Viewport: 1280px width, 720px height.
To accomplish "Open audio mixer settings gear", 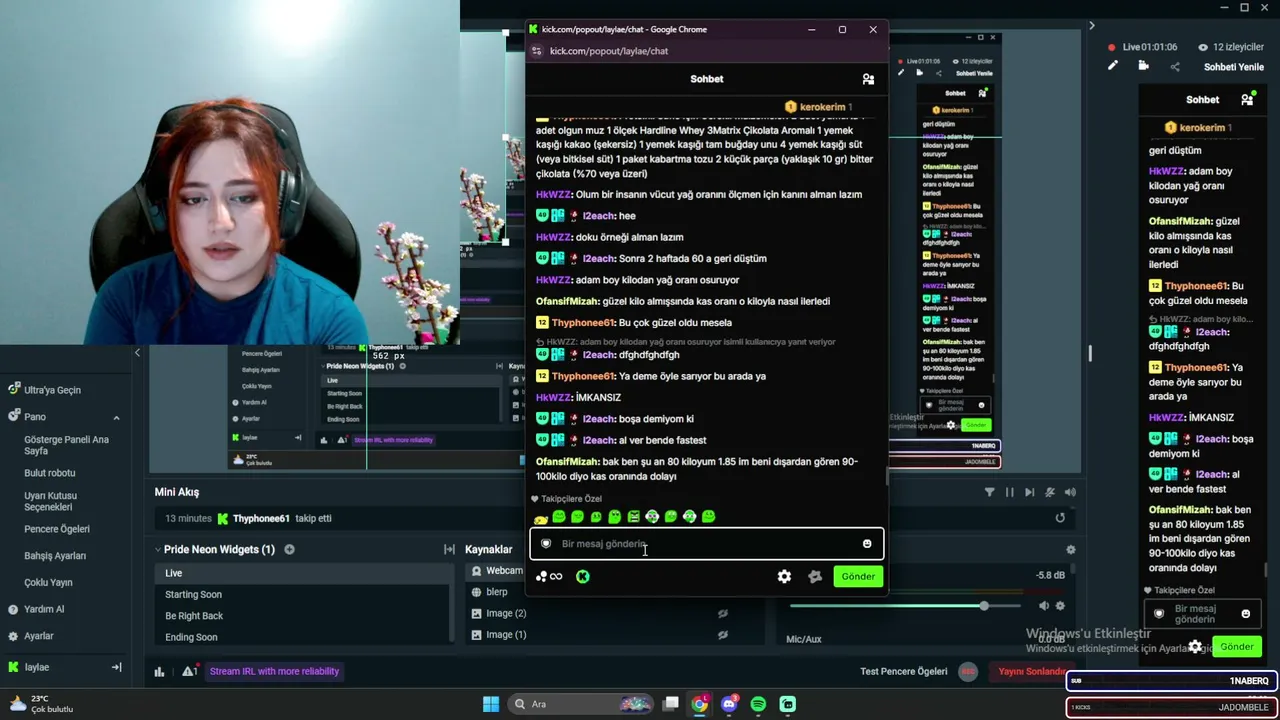I will tap(1071, 549).
